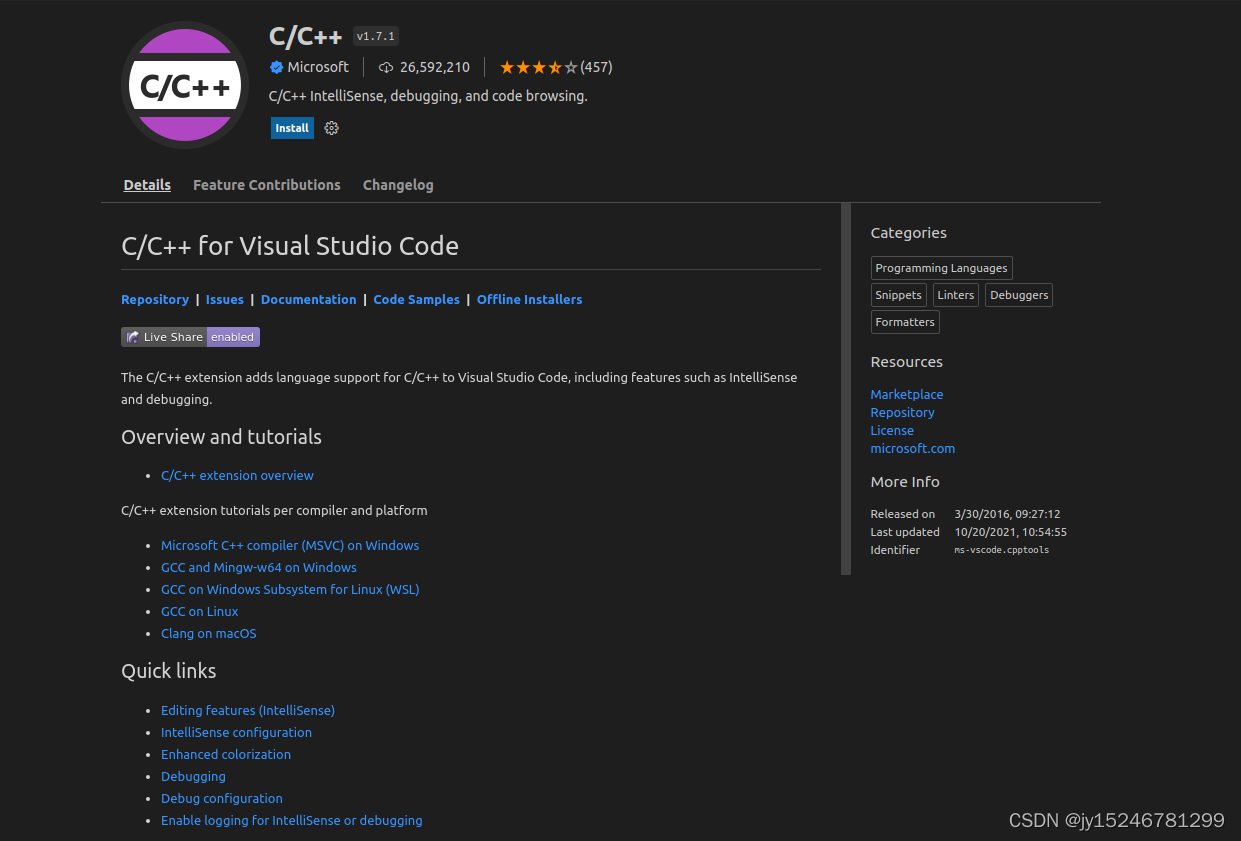Select the Debuggers category tag

(x=1019, y=295)
